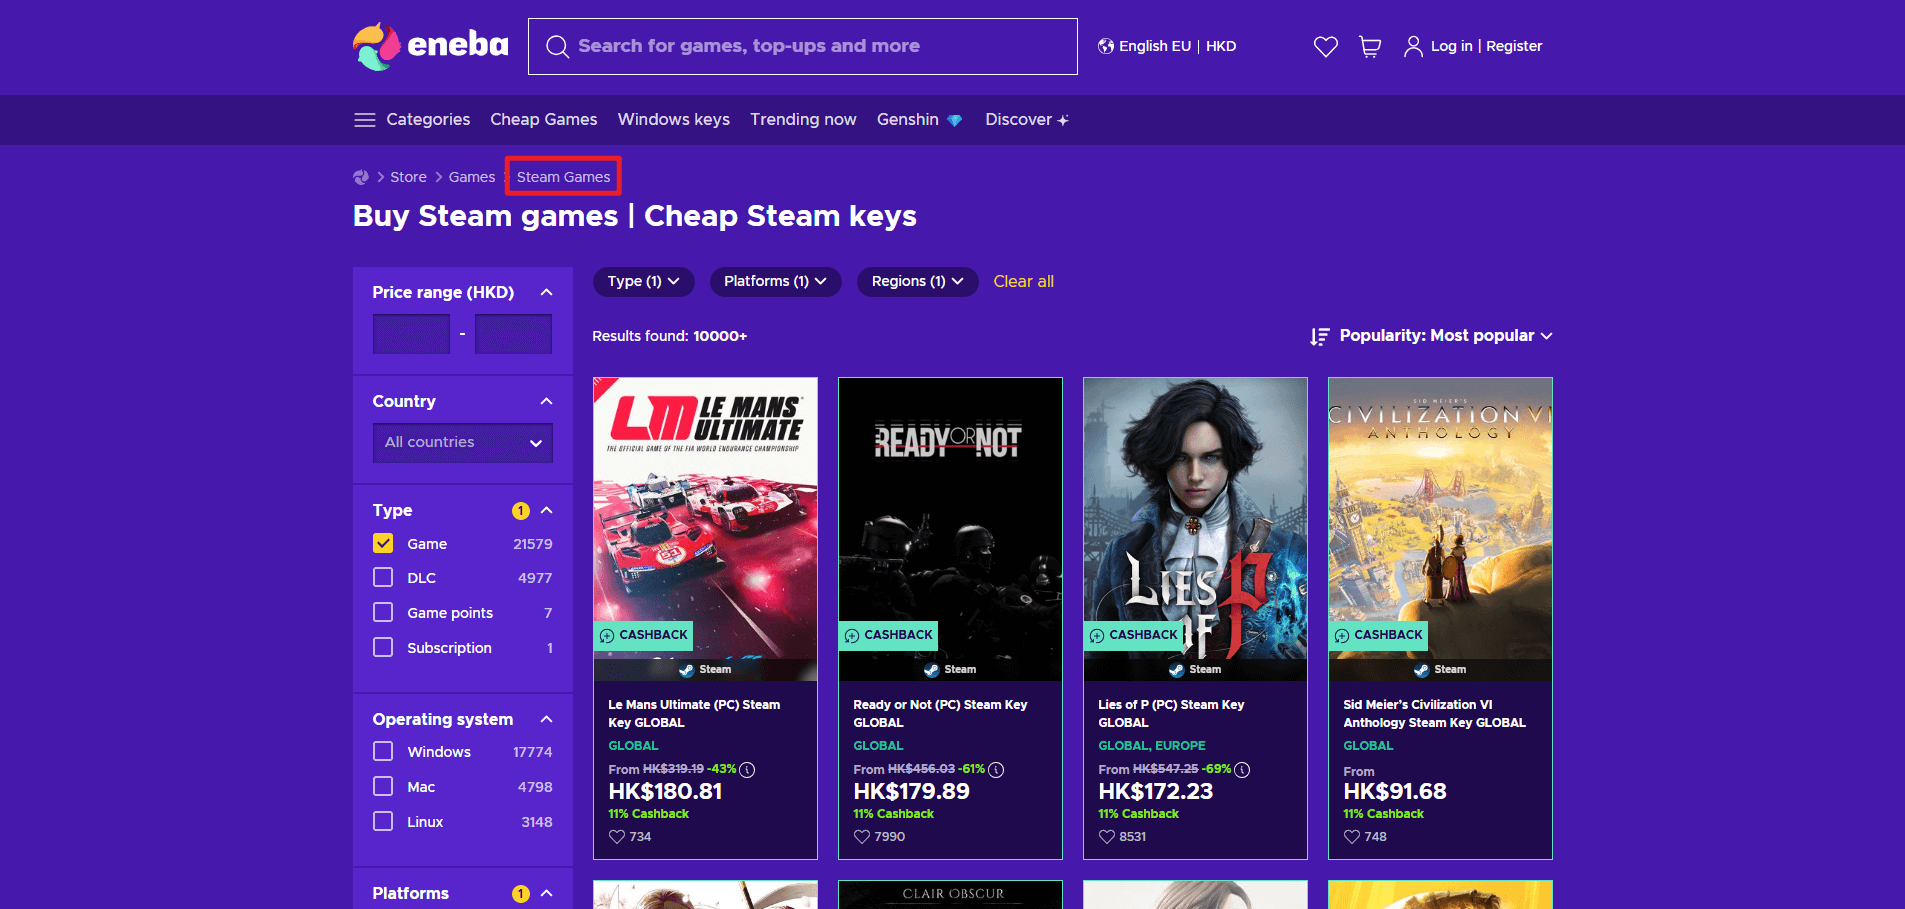Check the Mac operating system checkbox
The image size is (1905, 909).
point(383,786)
